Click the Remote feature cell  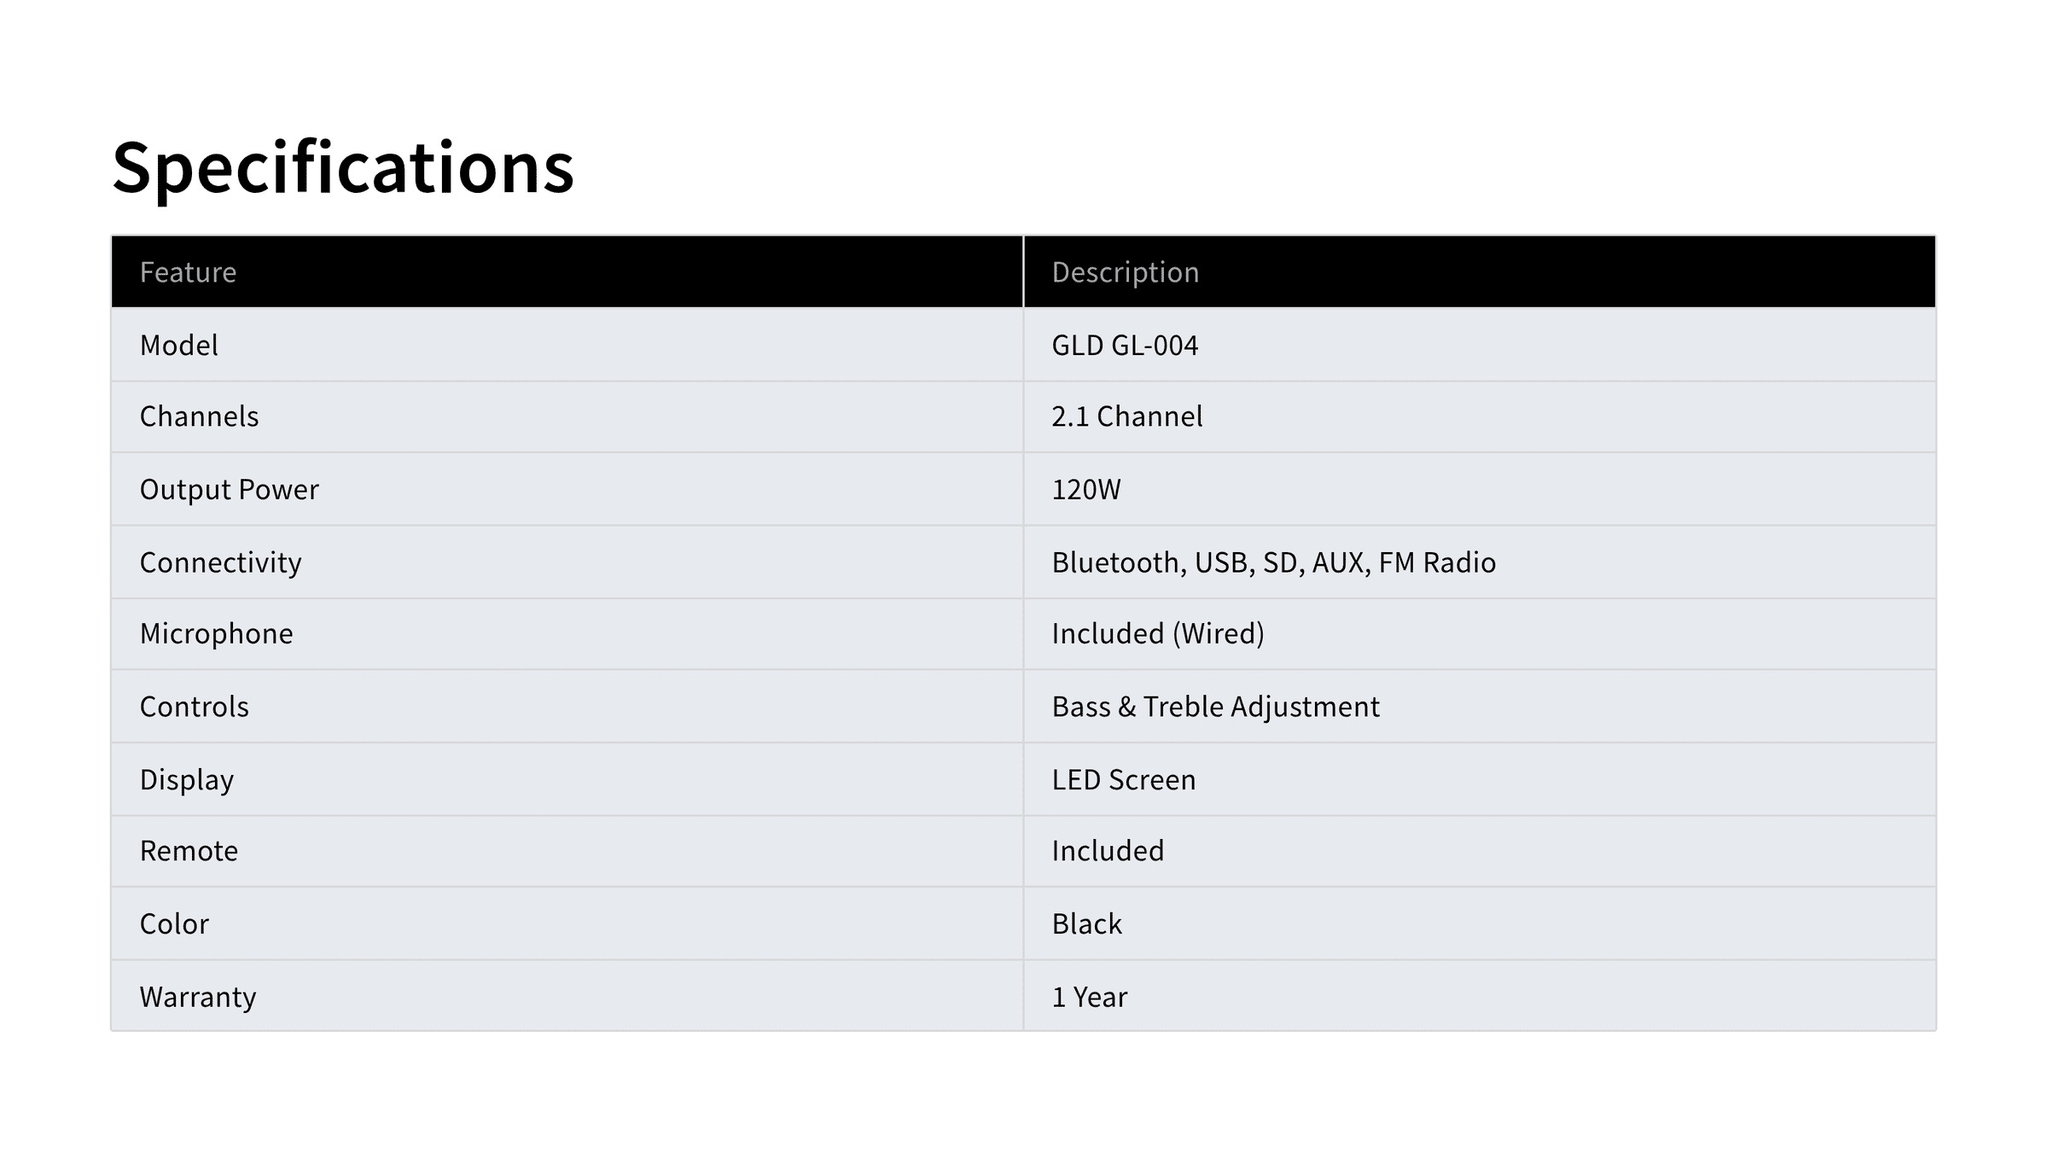pyautogui.click(x=189, y=850)
